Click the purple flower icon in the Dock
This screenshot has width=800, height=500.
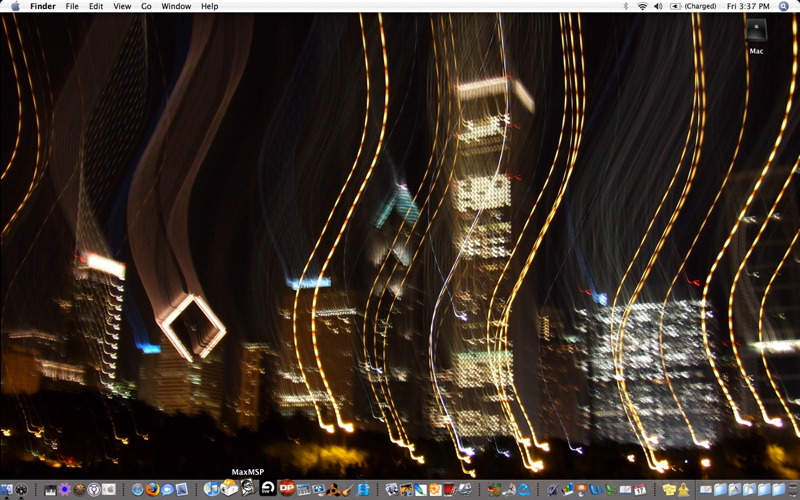(64, 490)
